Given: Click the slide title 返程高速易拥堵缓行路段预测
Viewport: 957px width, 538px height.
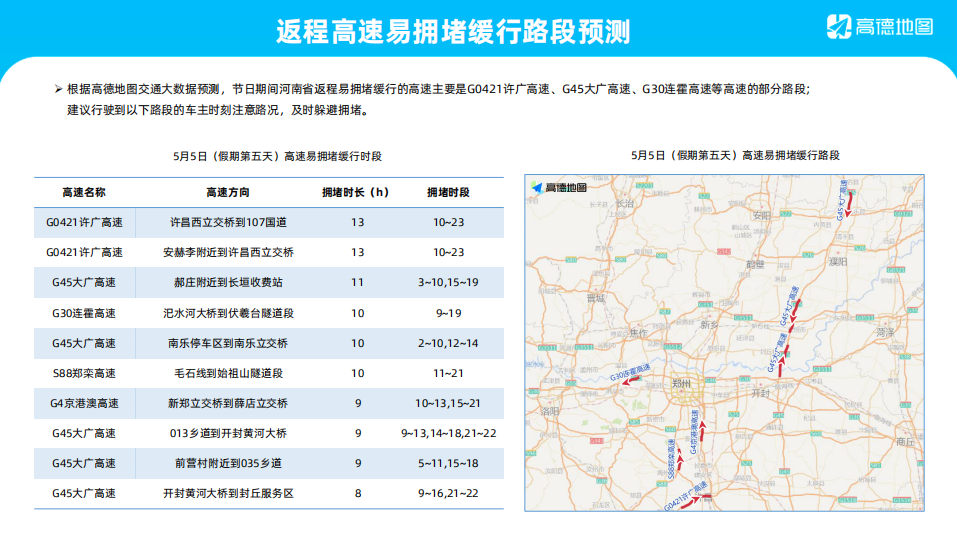Looking at the screenshot, I should [453, 31].
